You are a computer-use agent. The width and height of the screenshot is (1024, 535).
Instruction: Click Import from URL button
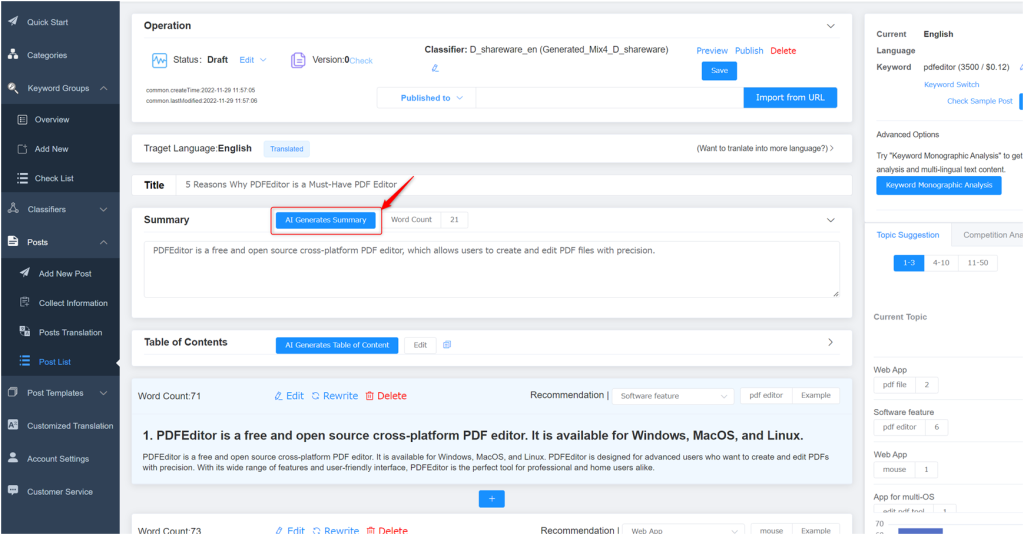(790, 98)
